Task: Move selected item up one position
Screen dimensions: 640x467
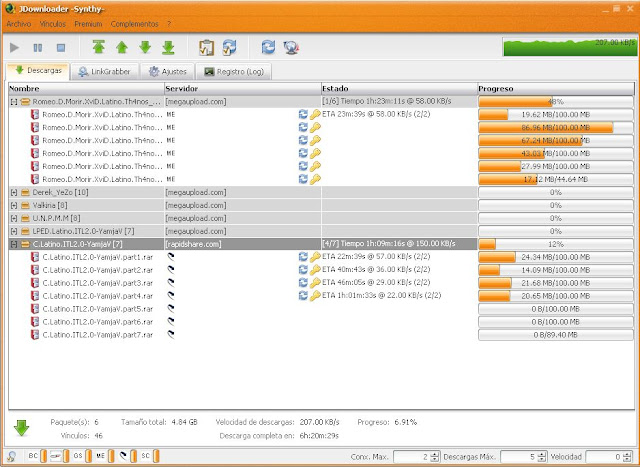Action: (x=122, y=47)
